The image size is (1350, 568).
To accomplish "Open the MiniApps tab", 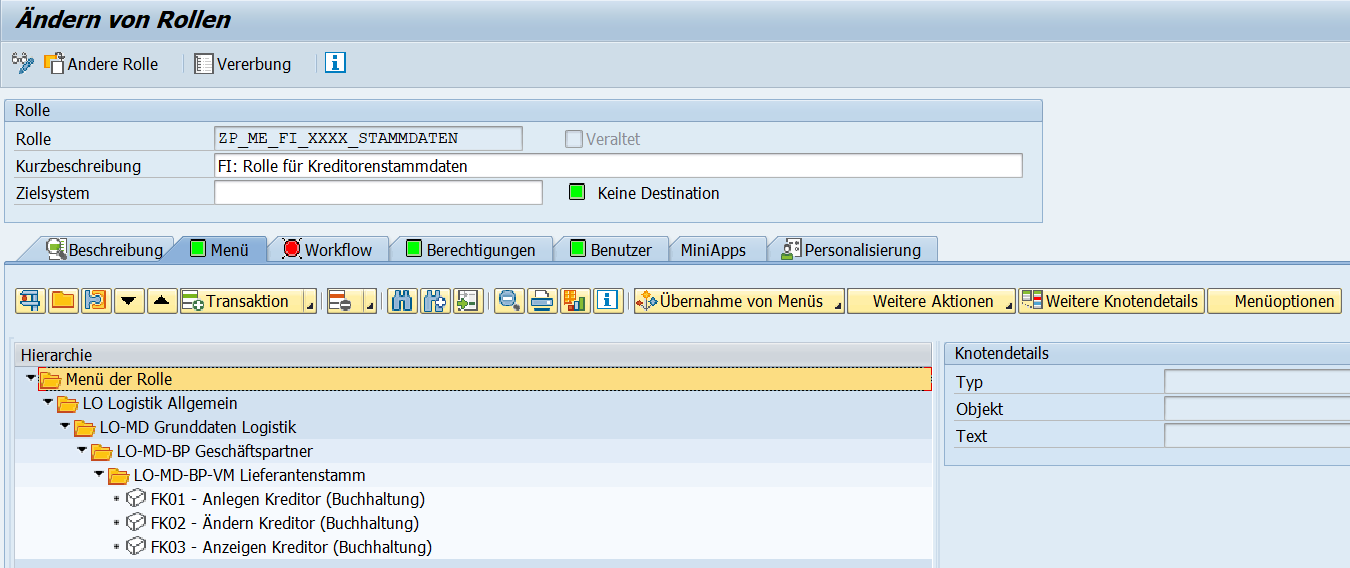I will pos(714,250).
